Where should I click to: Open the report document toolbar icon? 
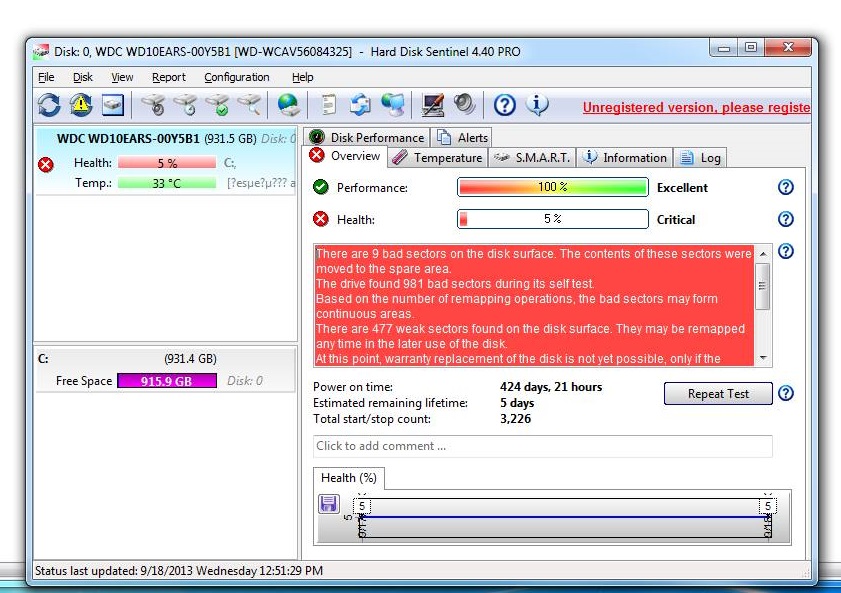[x=328, y=105]
